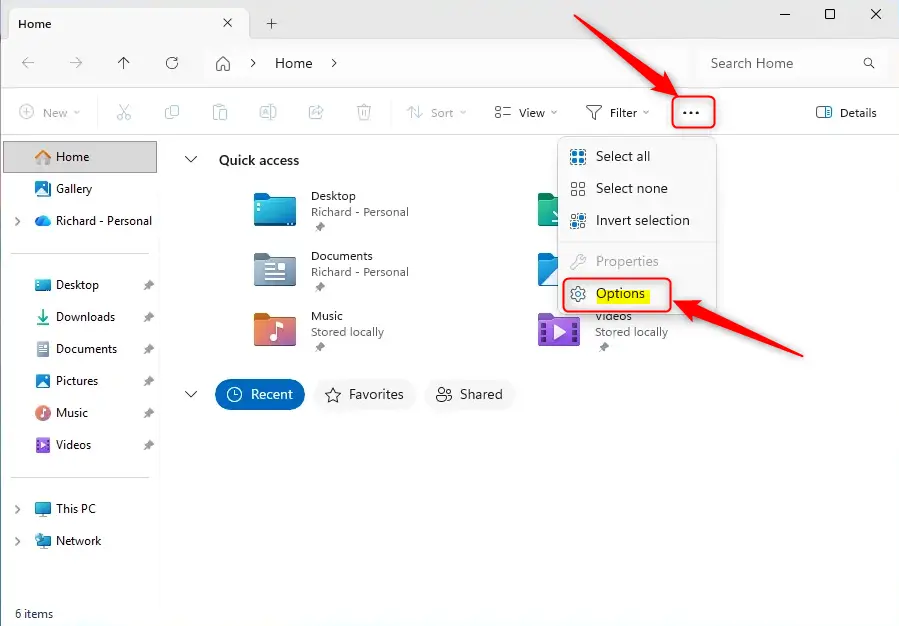This screenshot has height=626, width=899.
Task: Choose Select none from the menu
Action: coord(637,189)
